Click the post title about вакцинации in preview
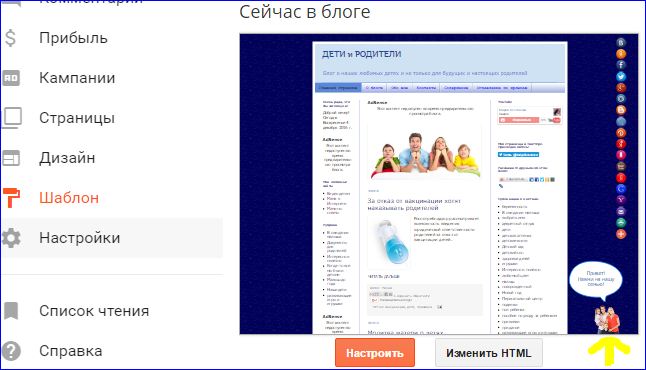This screenshot has height=370, width=646. pos(414,204)
